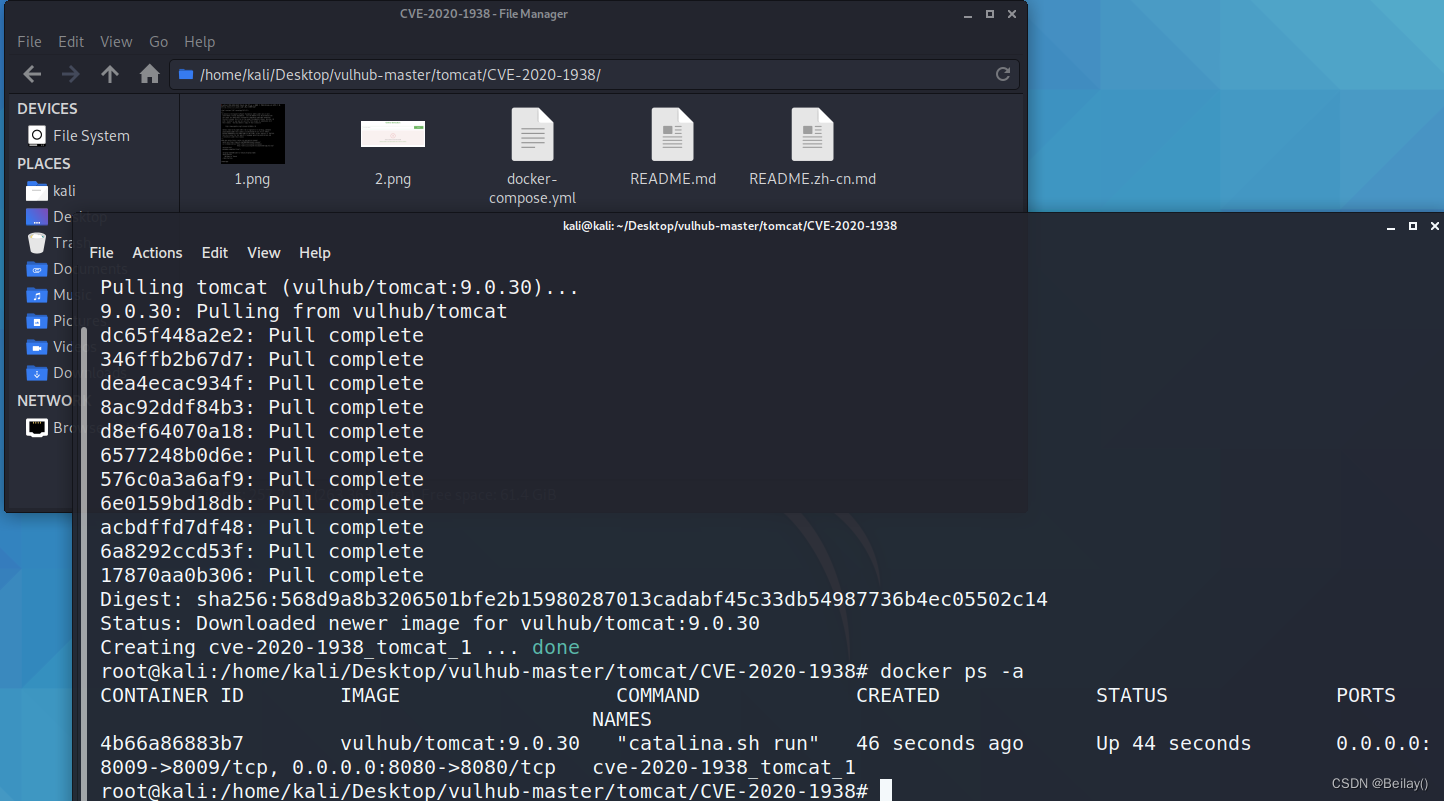Go back in File Manager
Viewport: 1444px width, 801px height.
(32, 74)
